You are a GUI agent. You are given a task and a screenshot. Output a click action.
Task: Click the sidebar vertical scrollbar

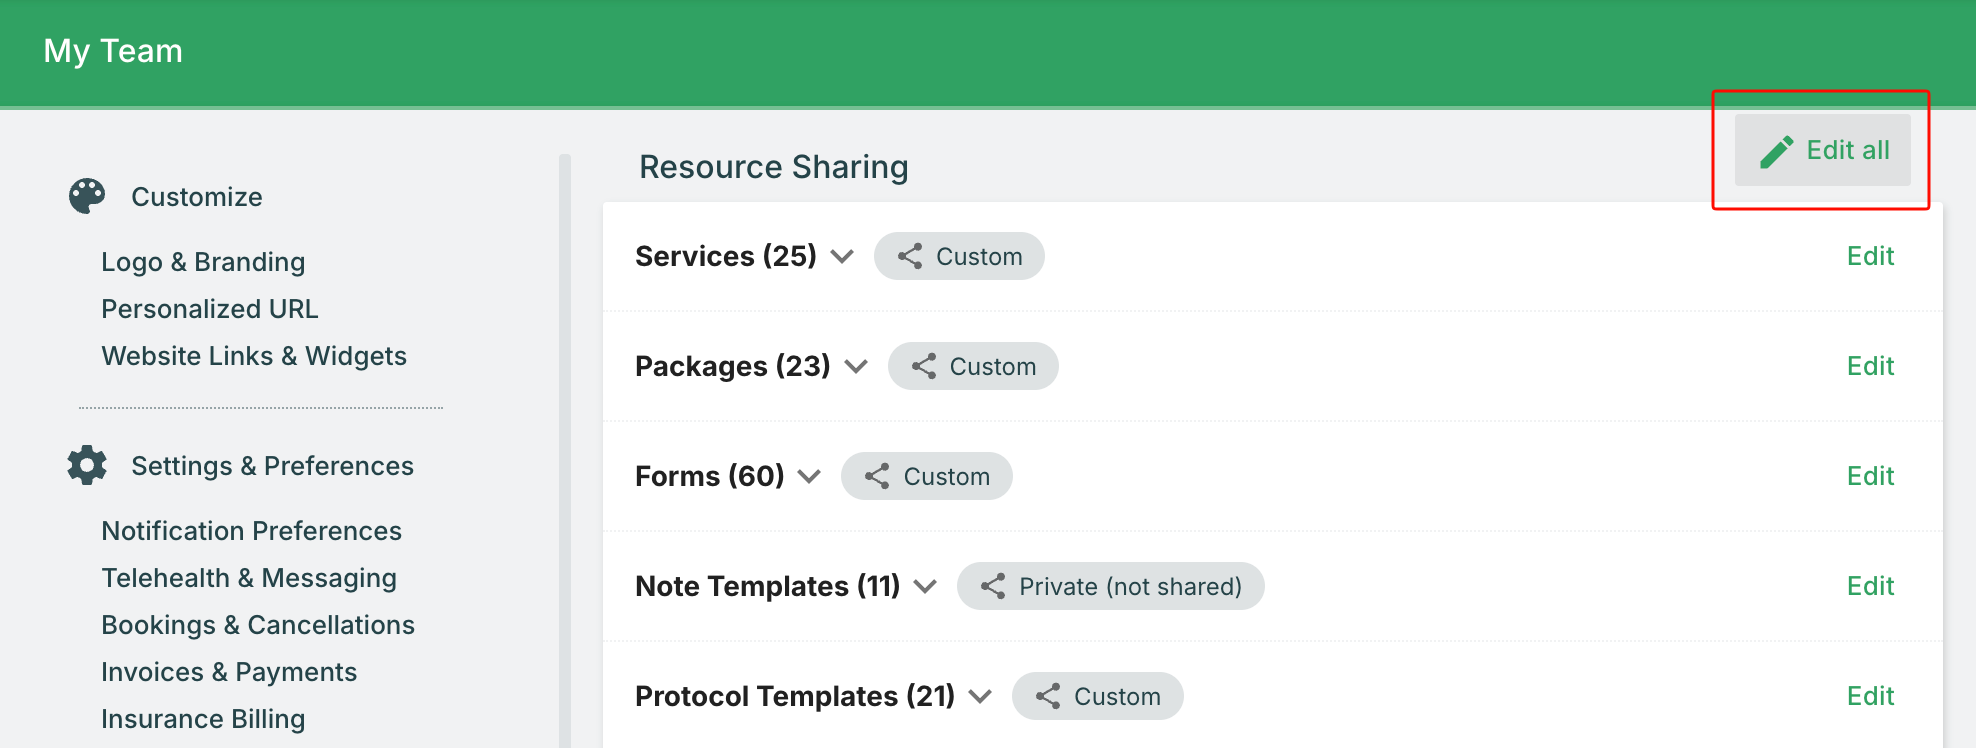pos(565,450)
